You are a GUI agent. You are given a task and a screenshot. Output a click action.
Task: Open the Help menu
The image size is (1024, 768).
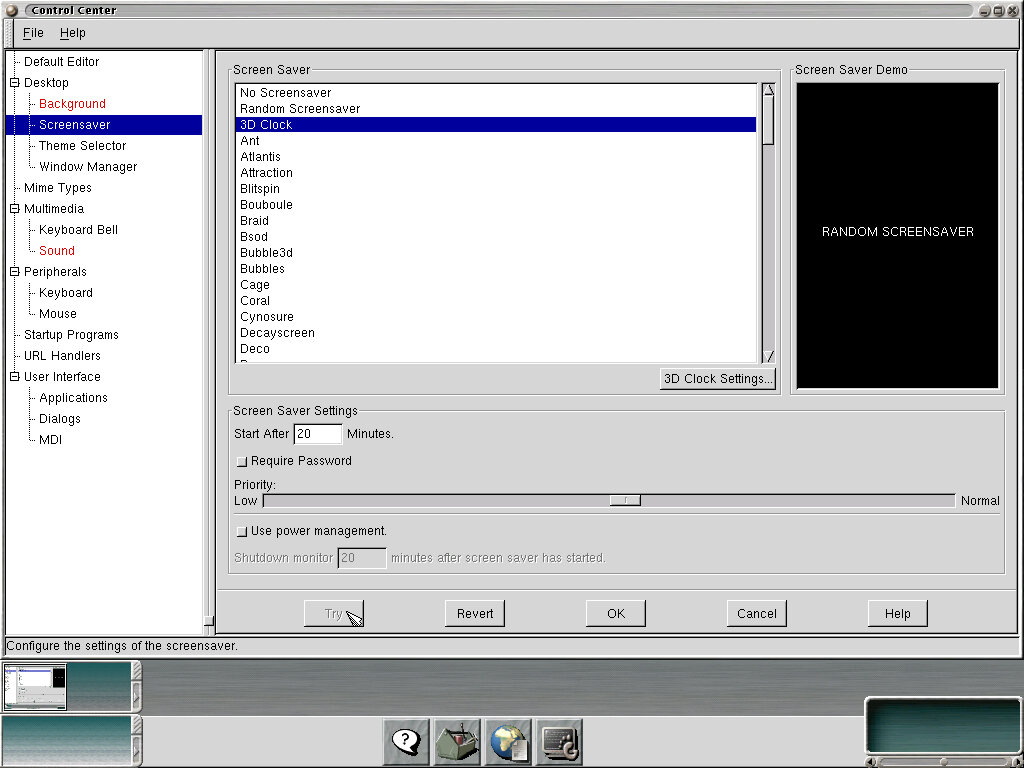point(72,33)
